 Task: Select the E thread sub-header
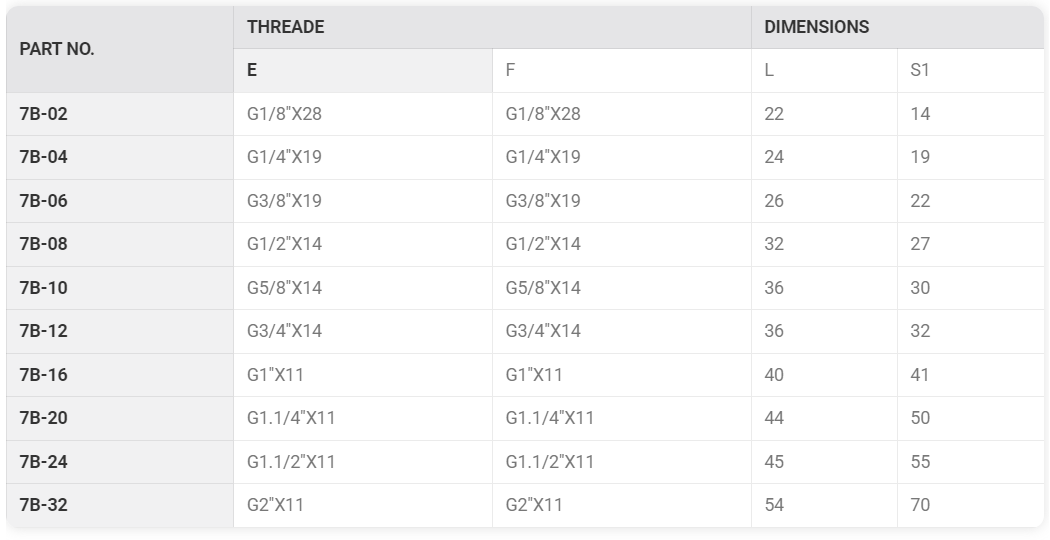(363, 70)
